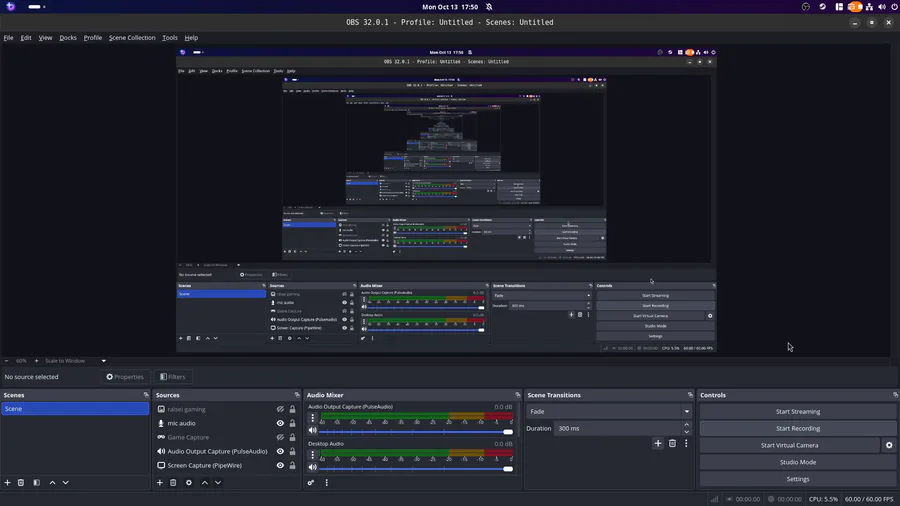Enable Studio Mode
This screenshot has width=900, height=506.
[798, 462]
